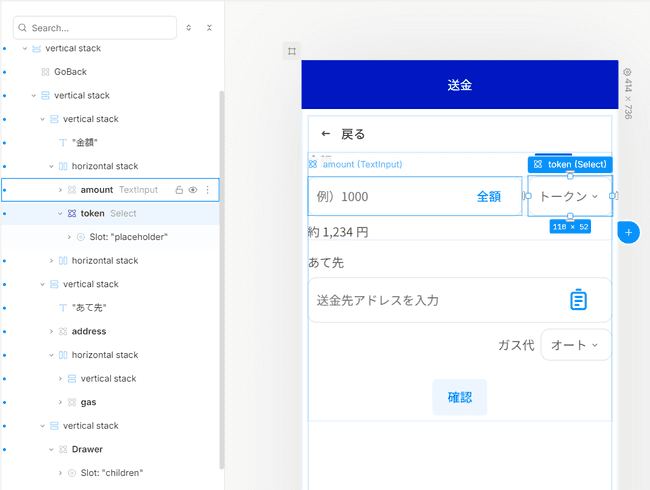Click the 118 × 52 size badge
Viewport: 650px width, 490px height.
[x=570, y=227]
